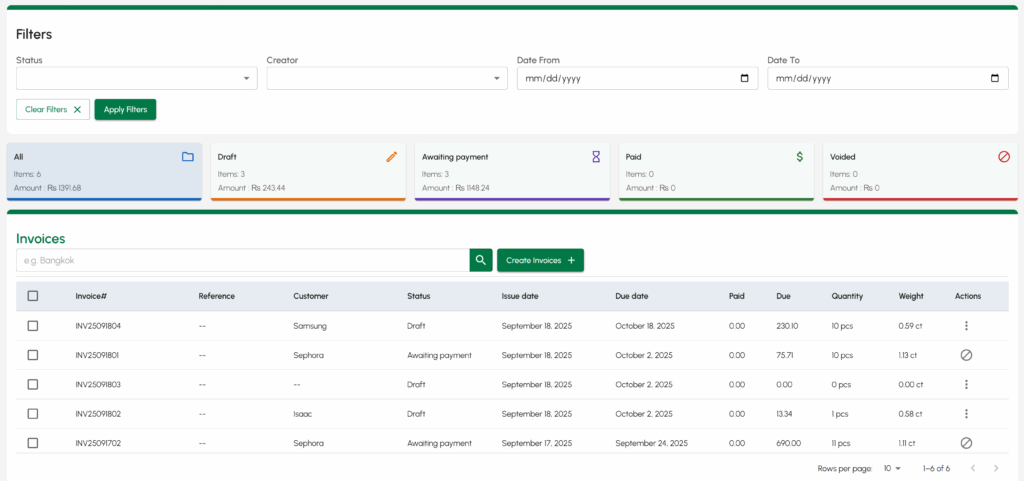The height and width of the screenshot is (481, 1024).
Task: Check the box for invoice INV25091804
Action: point(33,326)
